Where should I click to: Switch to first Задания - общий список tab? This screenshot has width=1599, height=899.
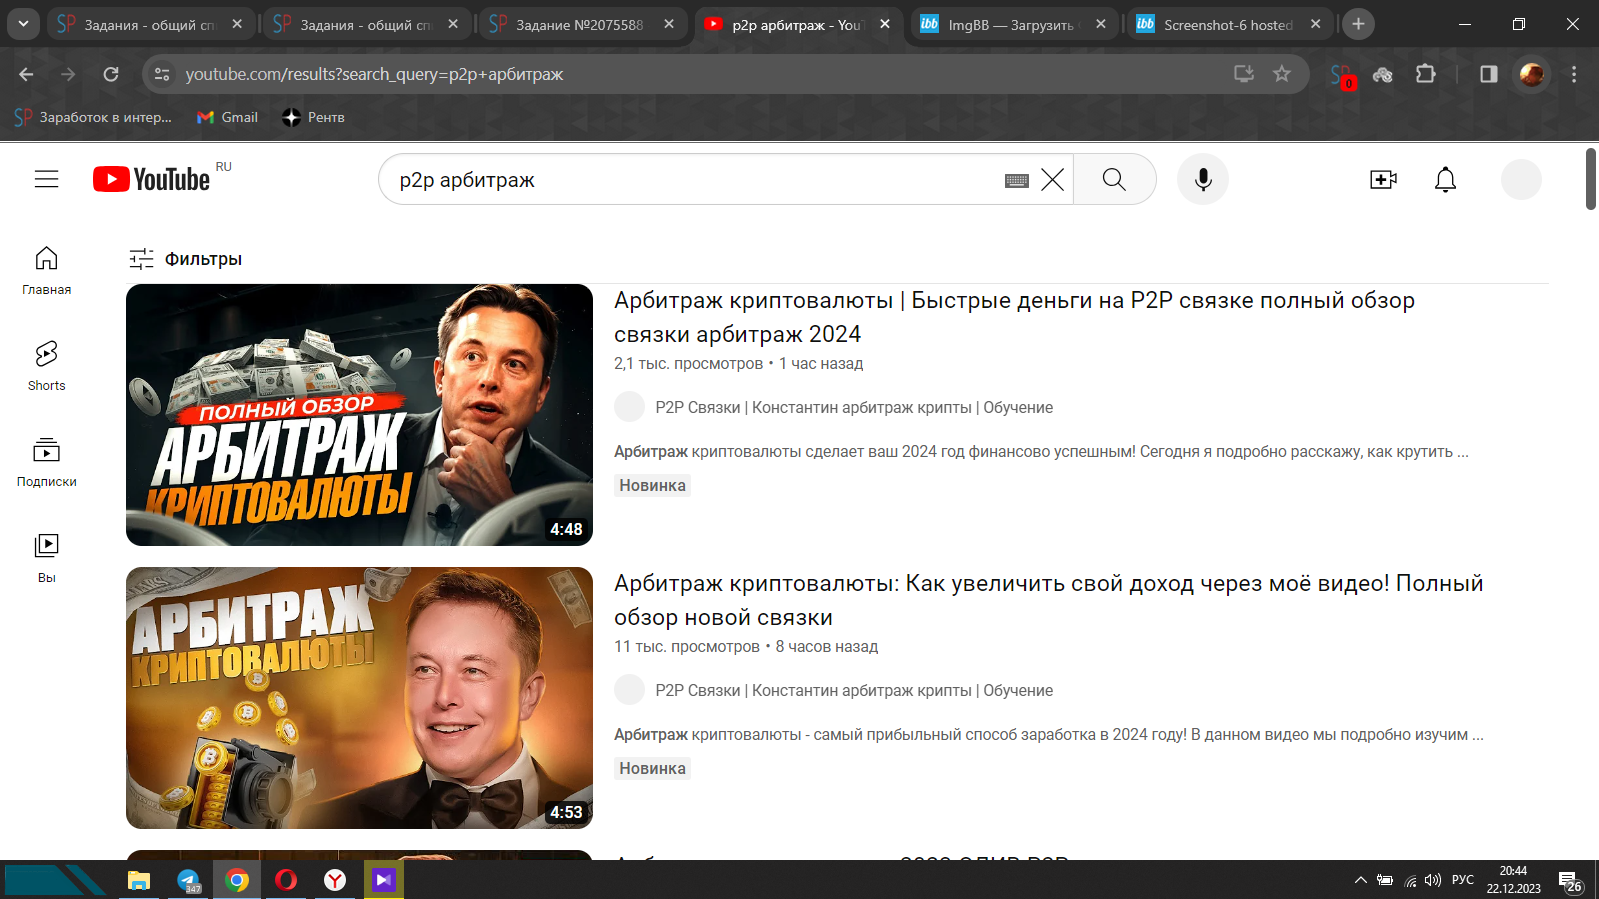[150, 24]
